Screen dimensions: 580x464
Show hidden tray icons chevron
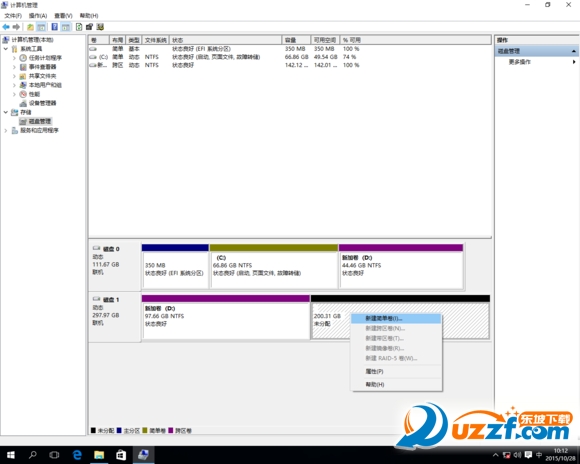(x=496, y=455)
